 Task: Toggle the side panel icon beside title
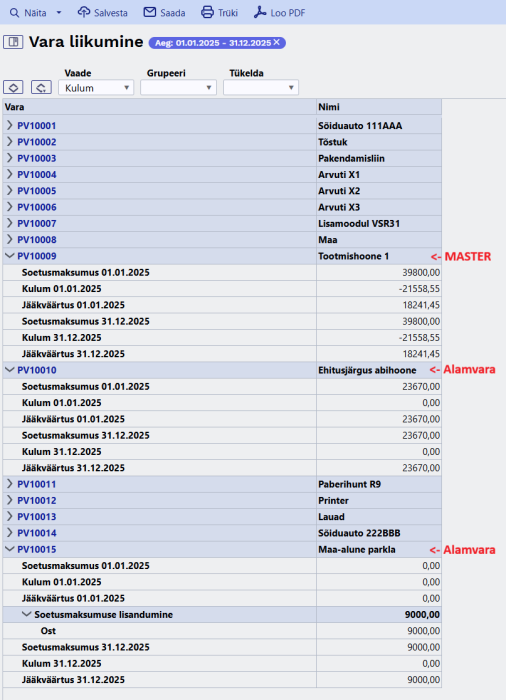13,42
